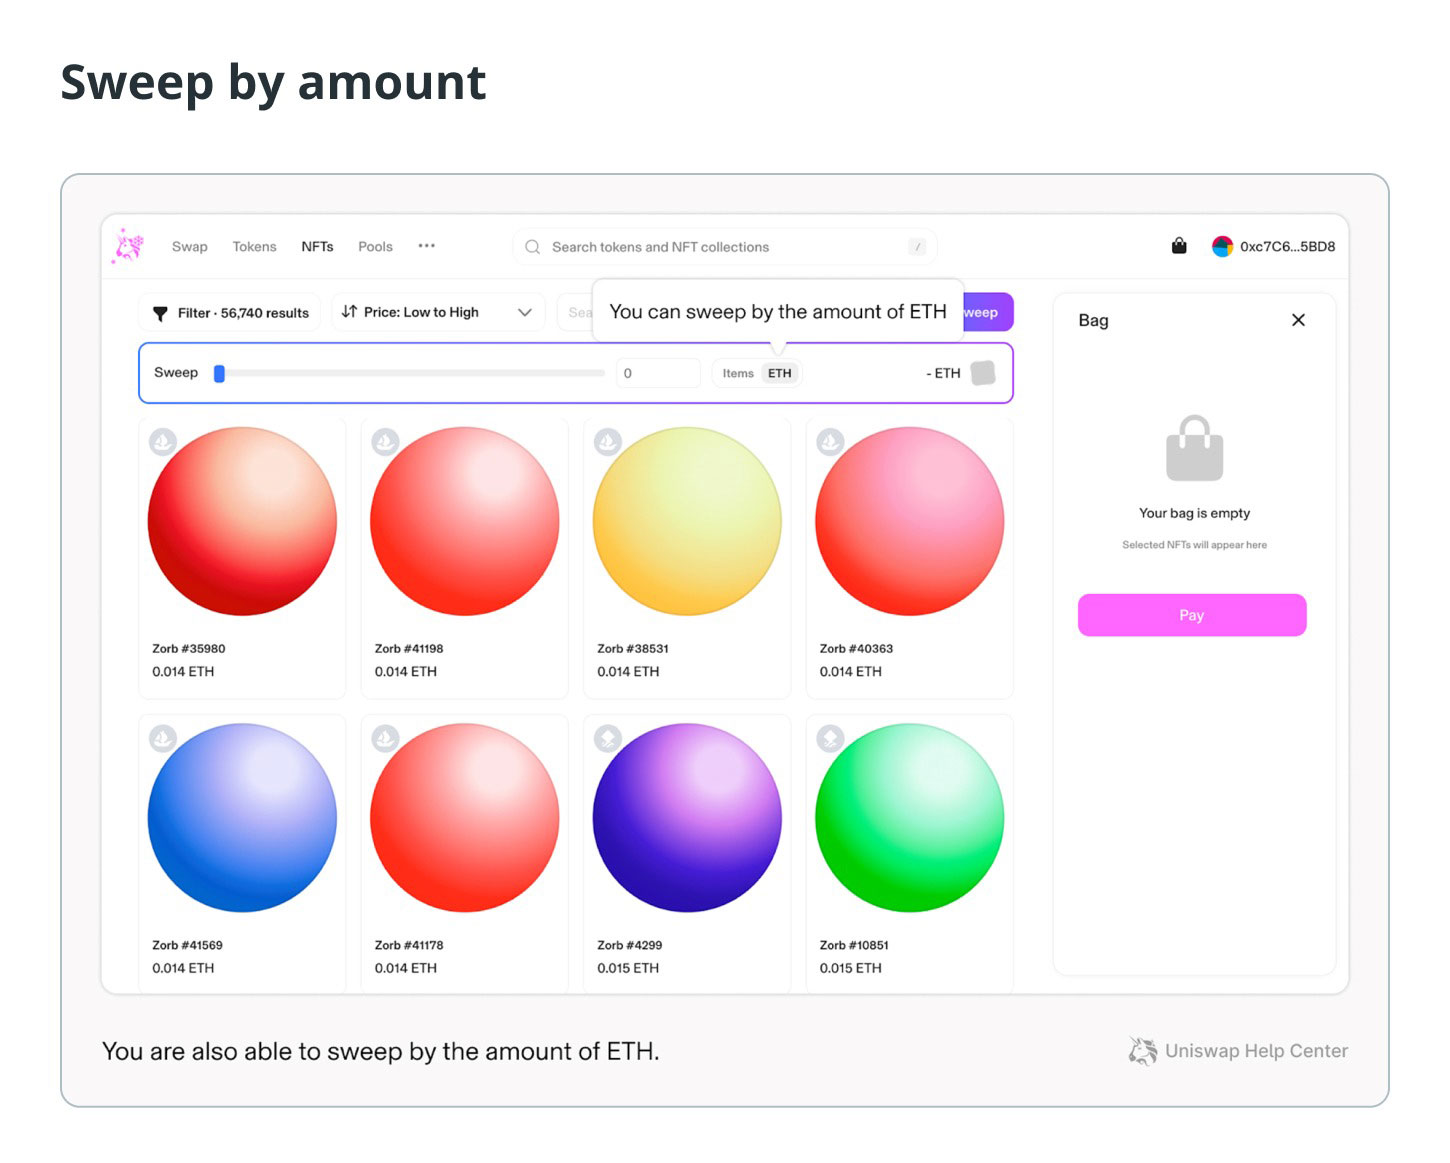Click the marketplace badge on Zorb #10851

click(x=830, y=738)
